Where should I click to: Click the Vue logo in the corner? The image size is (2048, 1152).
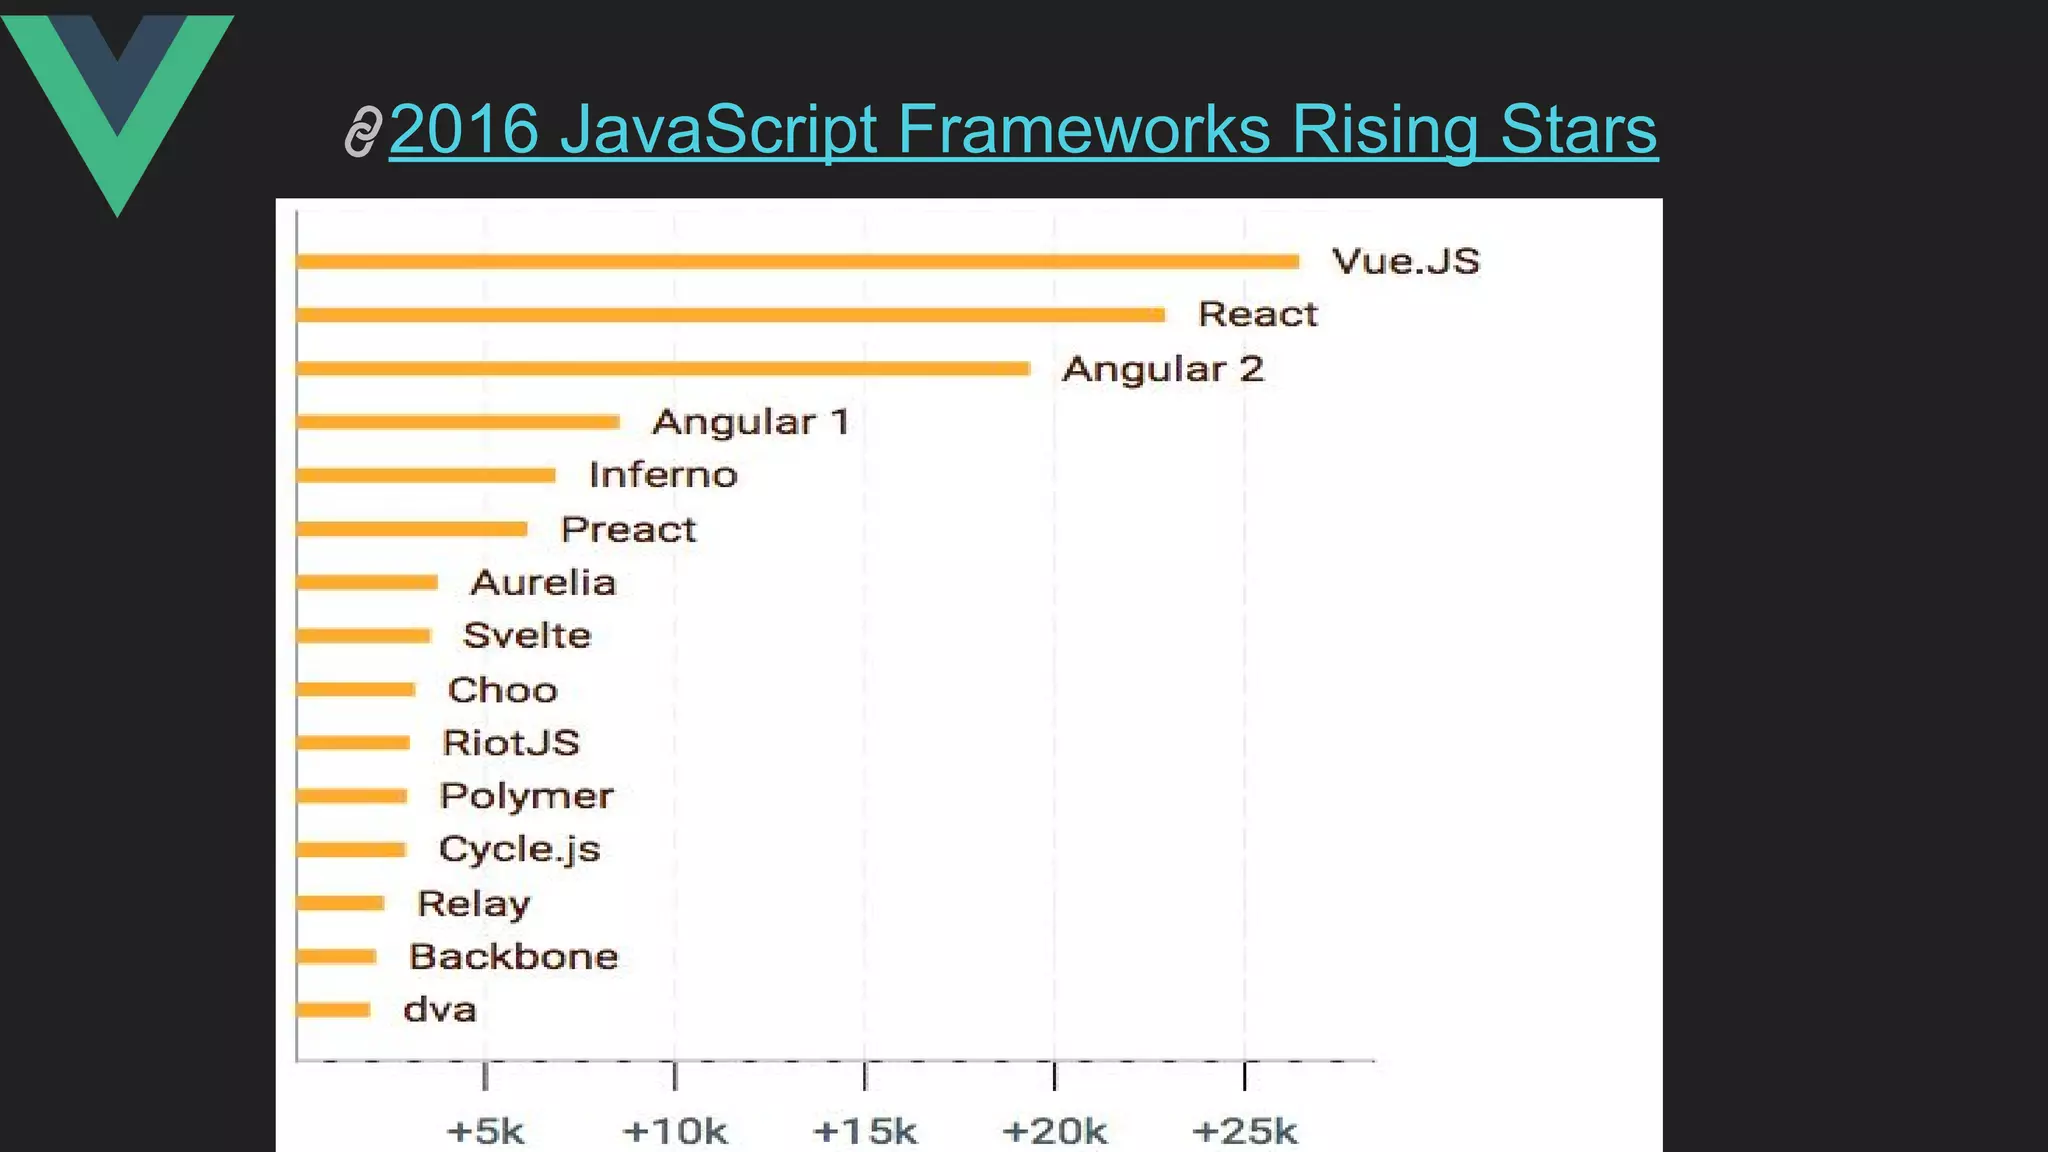coord(117,115)
